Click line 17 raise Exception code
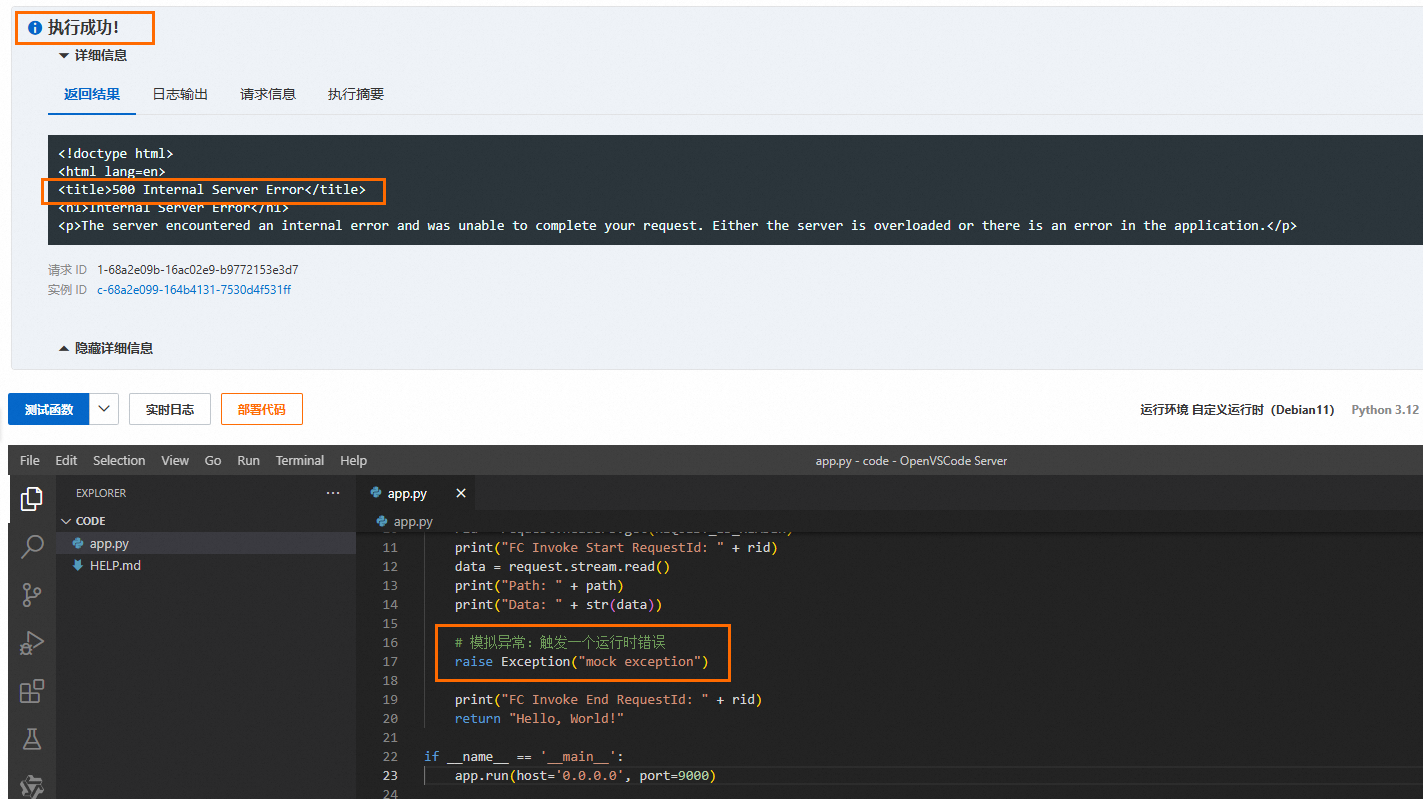The image size is (1423, 799). (x=581, y=661)
